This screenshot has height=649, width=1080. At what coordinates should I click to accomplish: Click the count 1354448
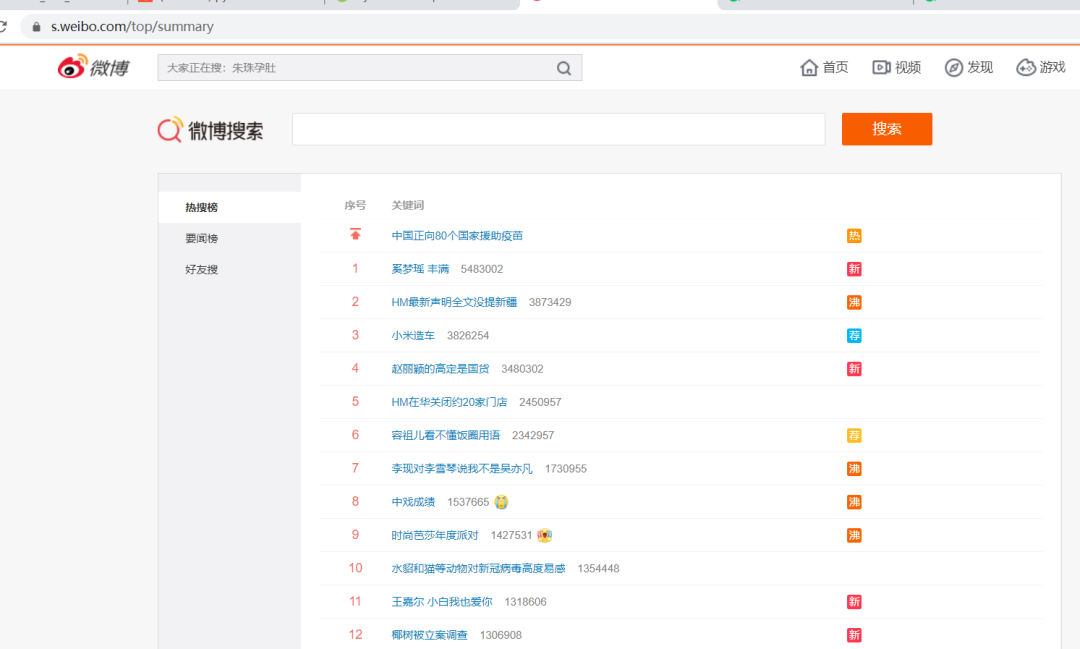pos(598,568)
